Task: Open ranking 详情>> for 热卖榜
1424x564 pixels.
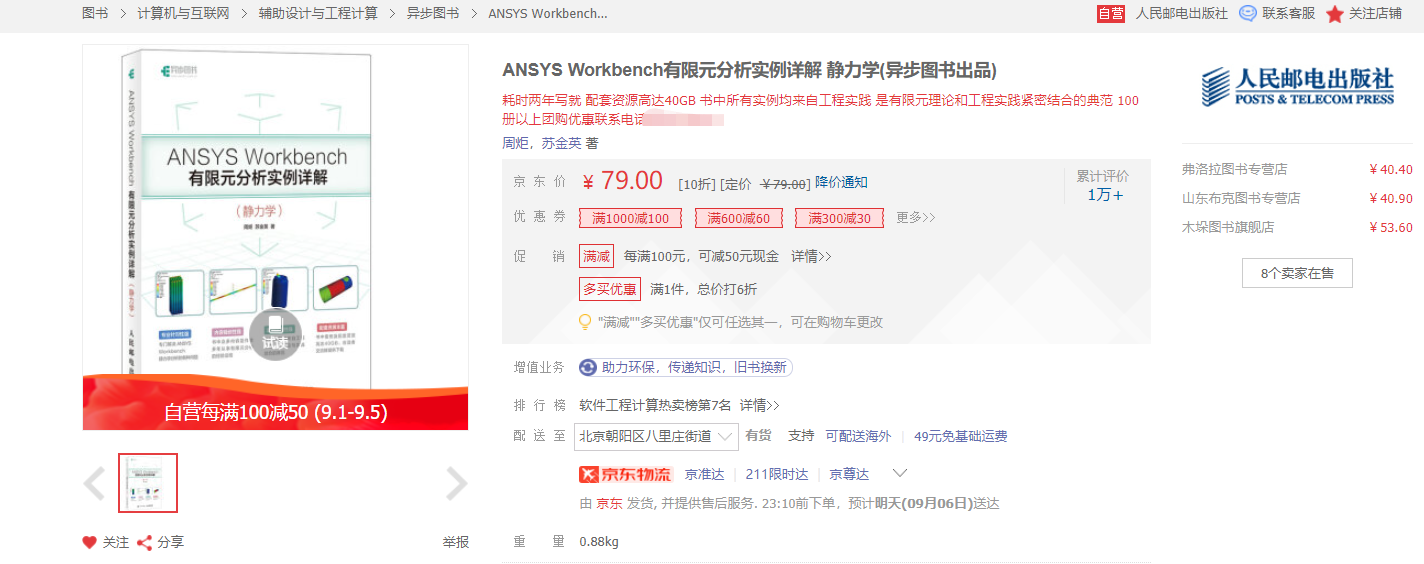Action: [x=760, y=405]
